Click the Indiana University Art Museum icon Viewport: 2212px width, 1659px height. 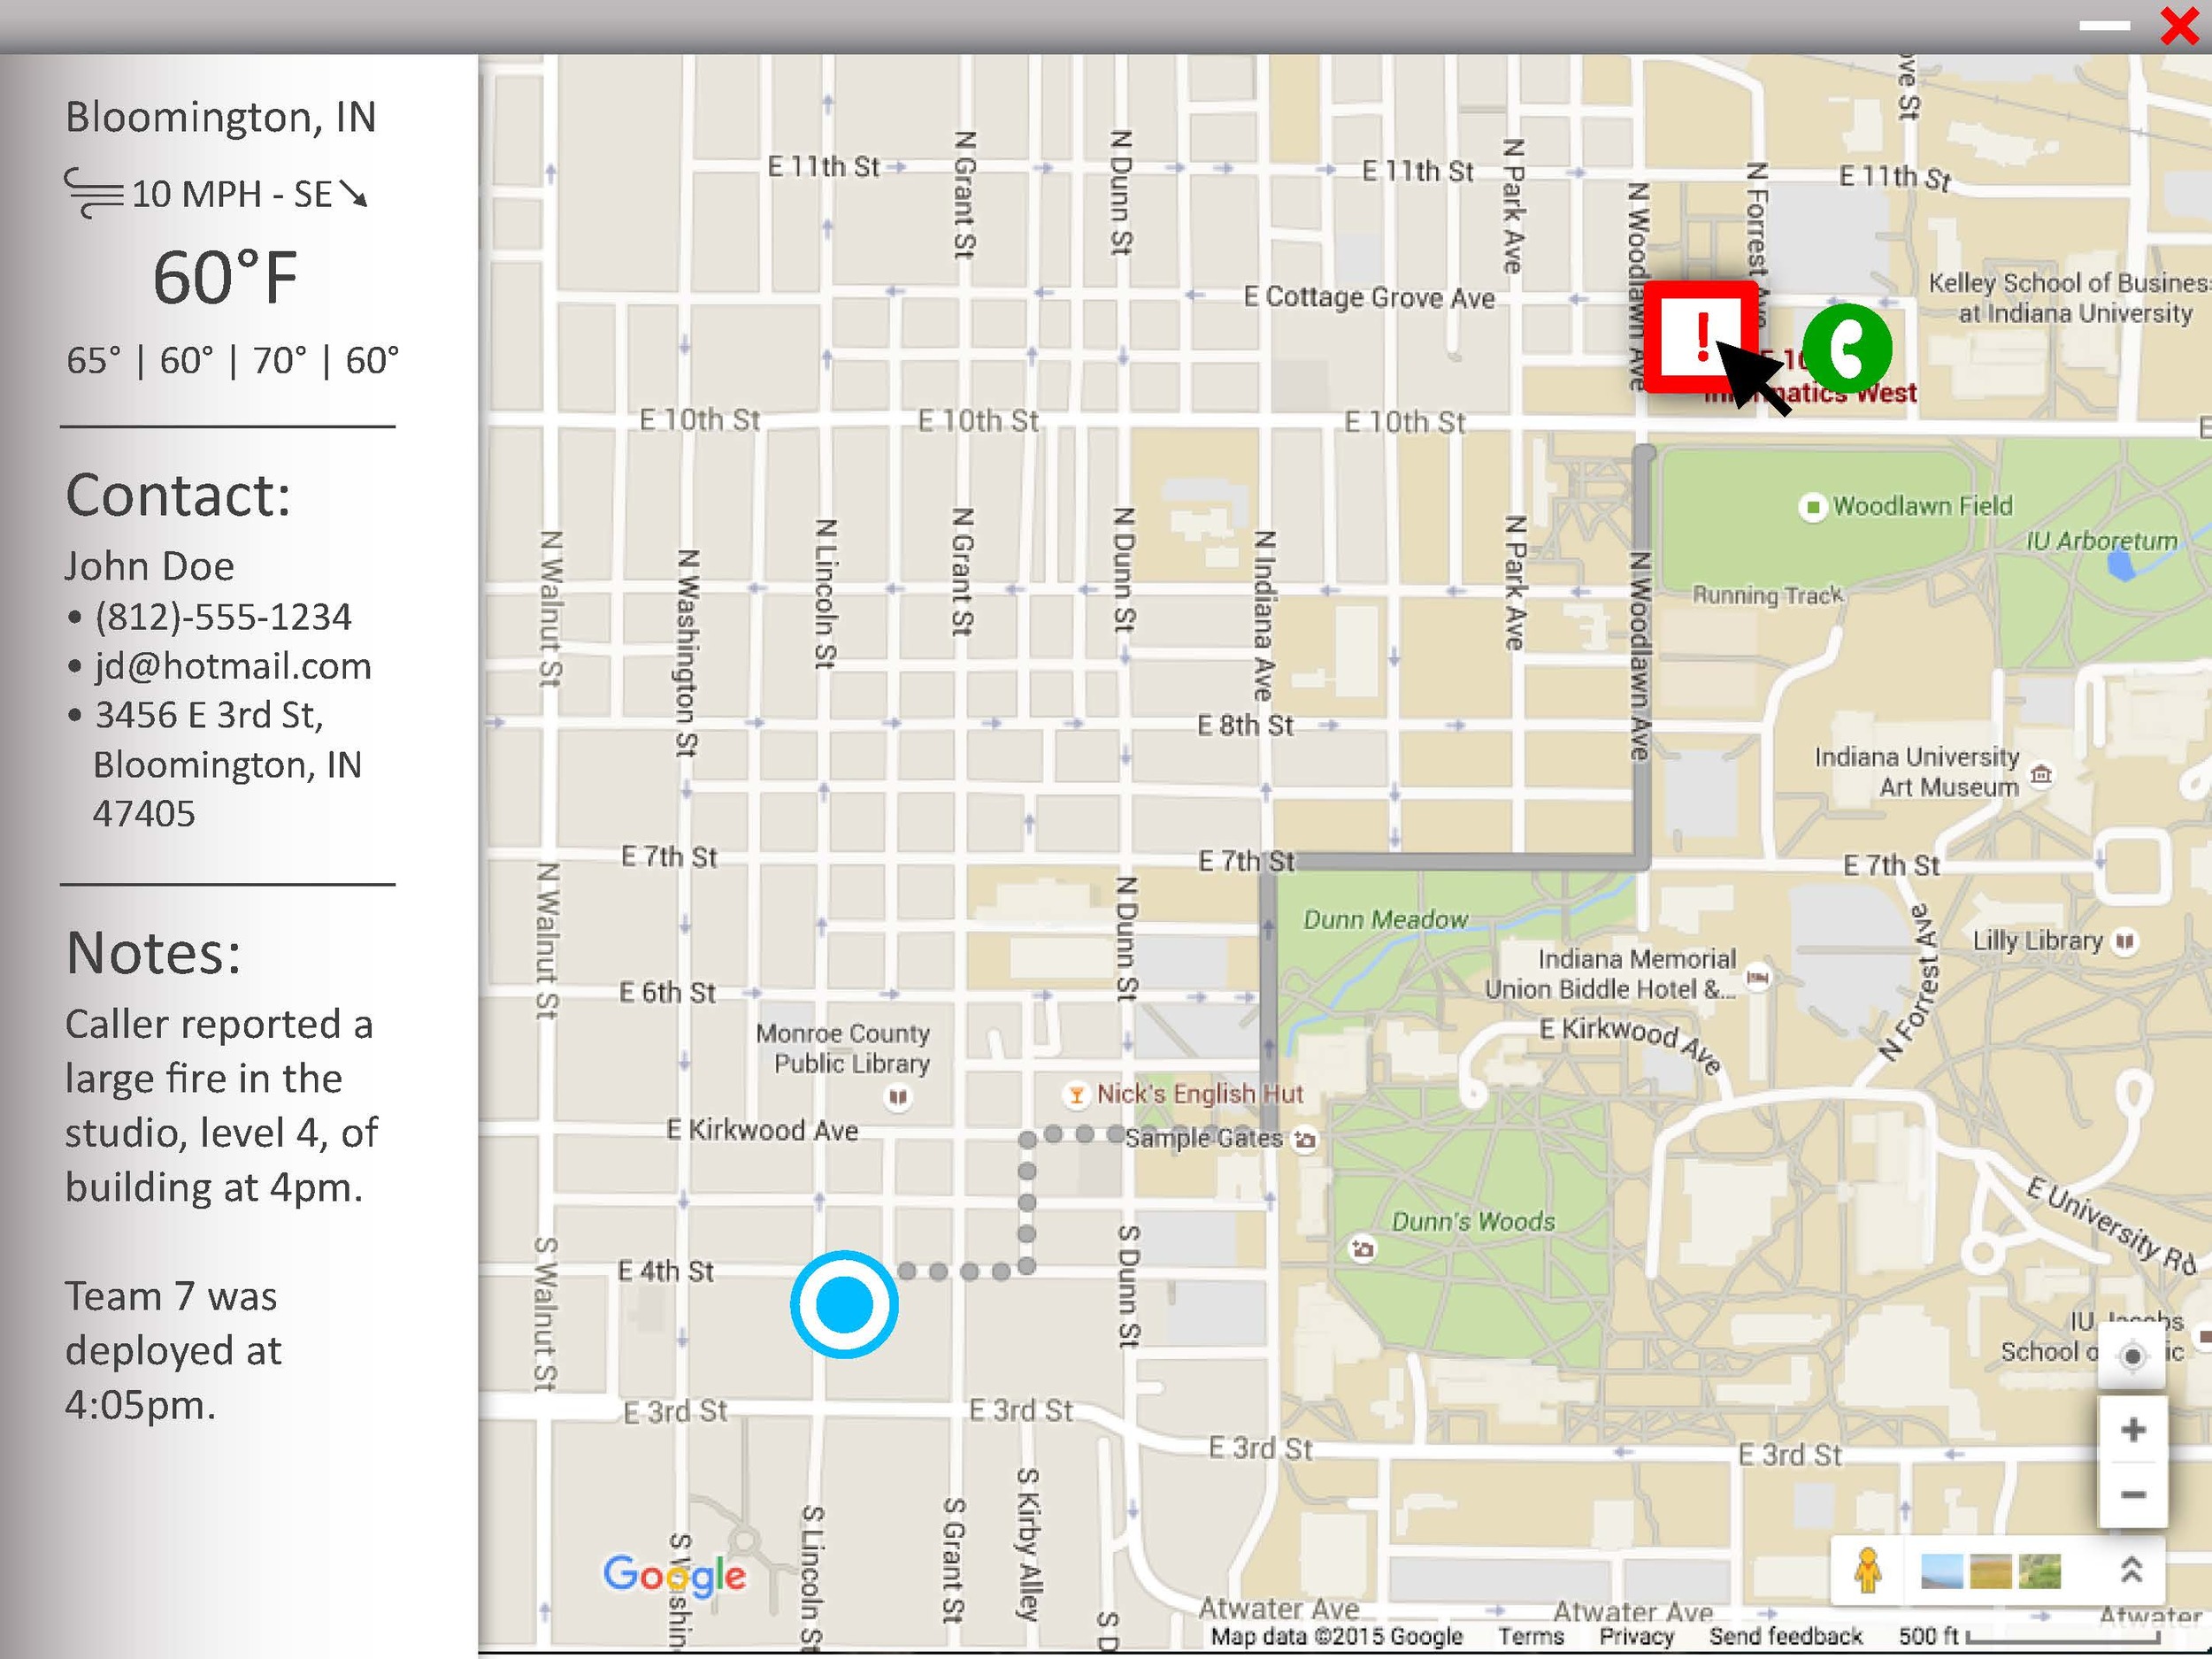[x=2041, y=773]
